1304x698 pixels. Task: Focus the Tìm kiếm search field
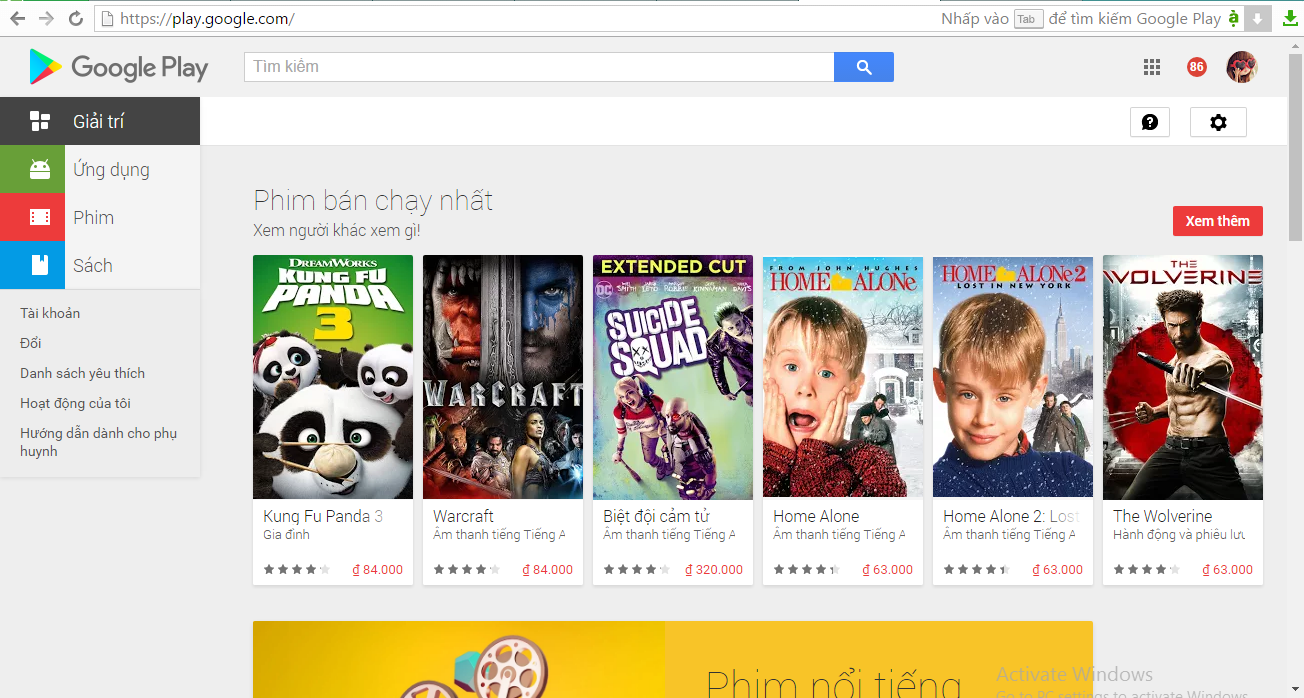[539, 67]
